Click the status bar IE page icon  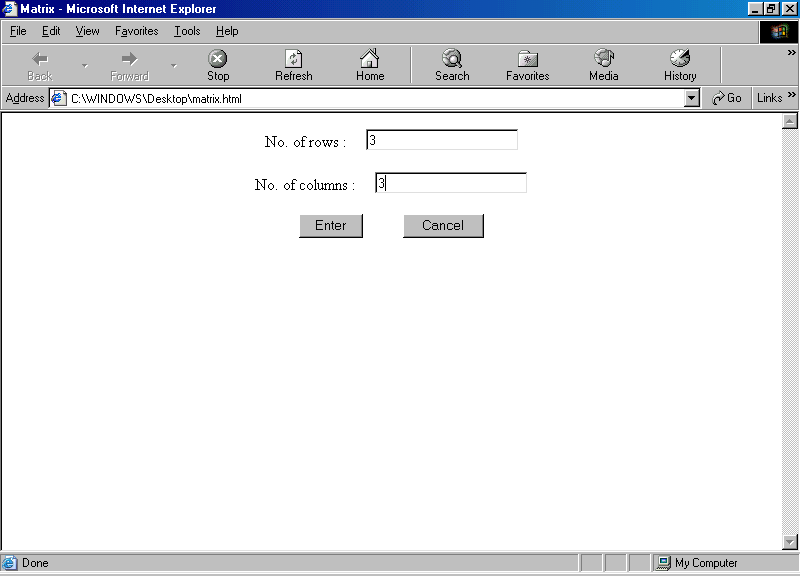[x=10, y=563]
